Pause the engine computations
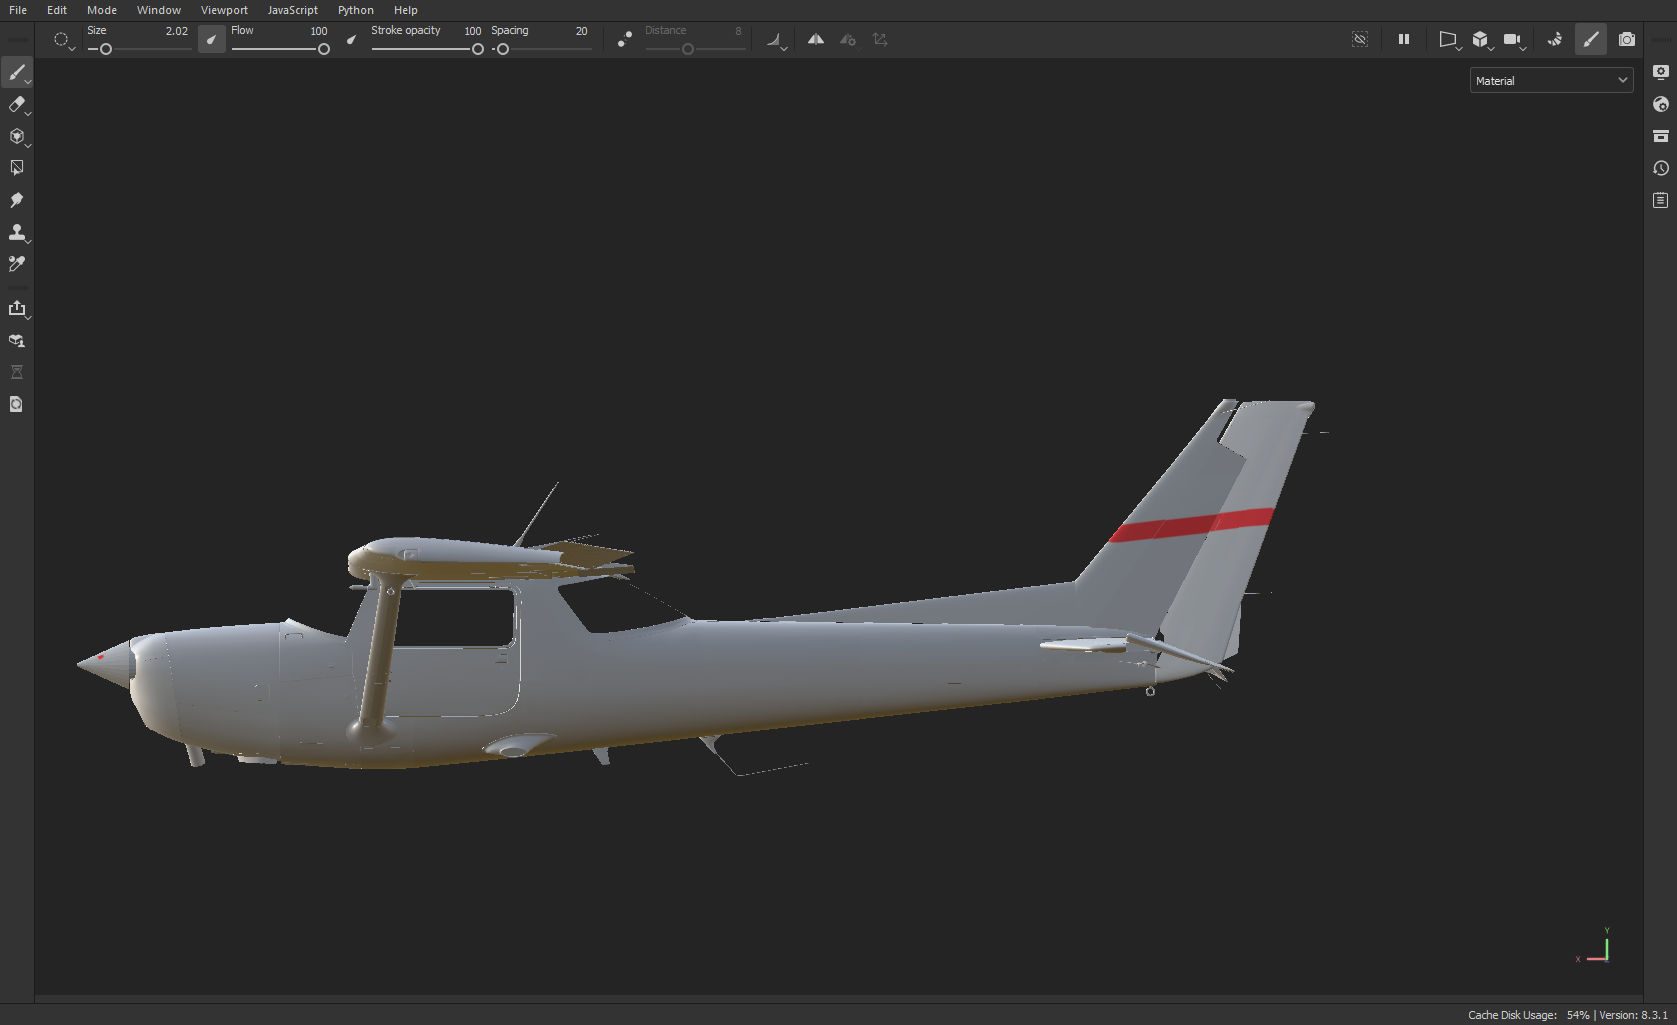This screenshot has width=1677, height=1025. click(1403, 39)
